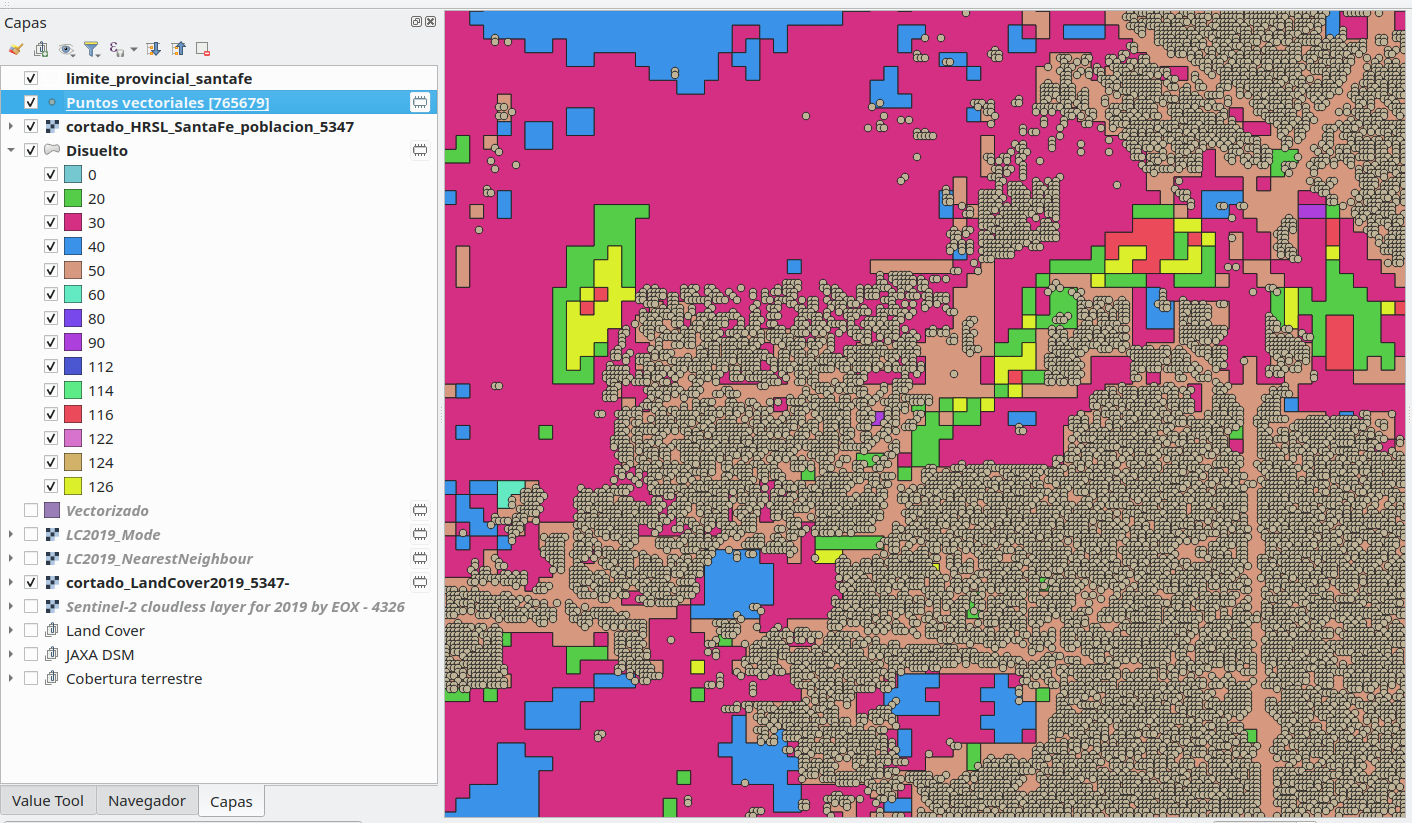Click the point symbol icon of Puntos vectoriales
1412x823 pixels.
52,102
